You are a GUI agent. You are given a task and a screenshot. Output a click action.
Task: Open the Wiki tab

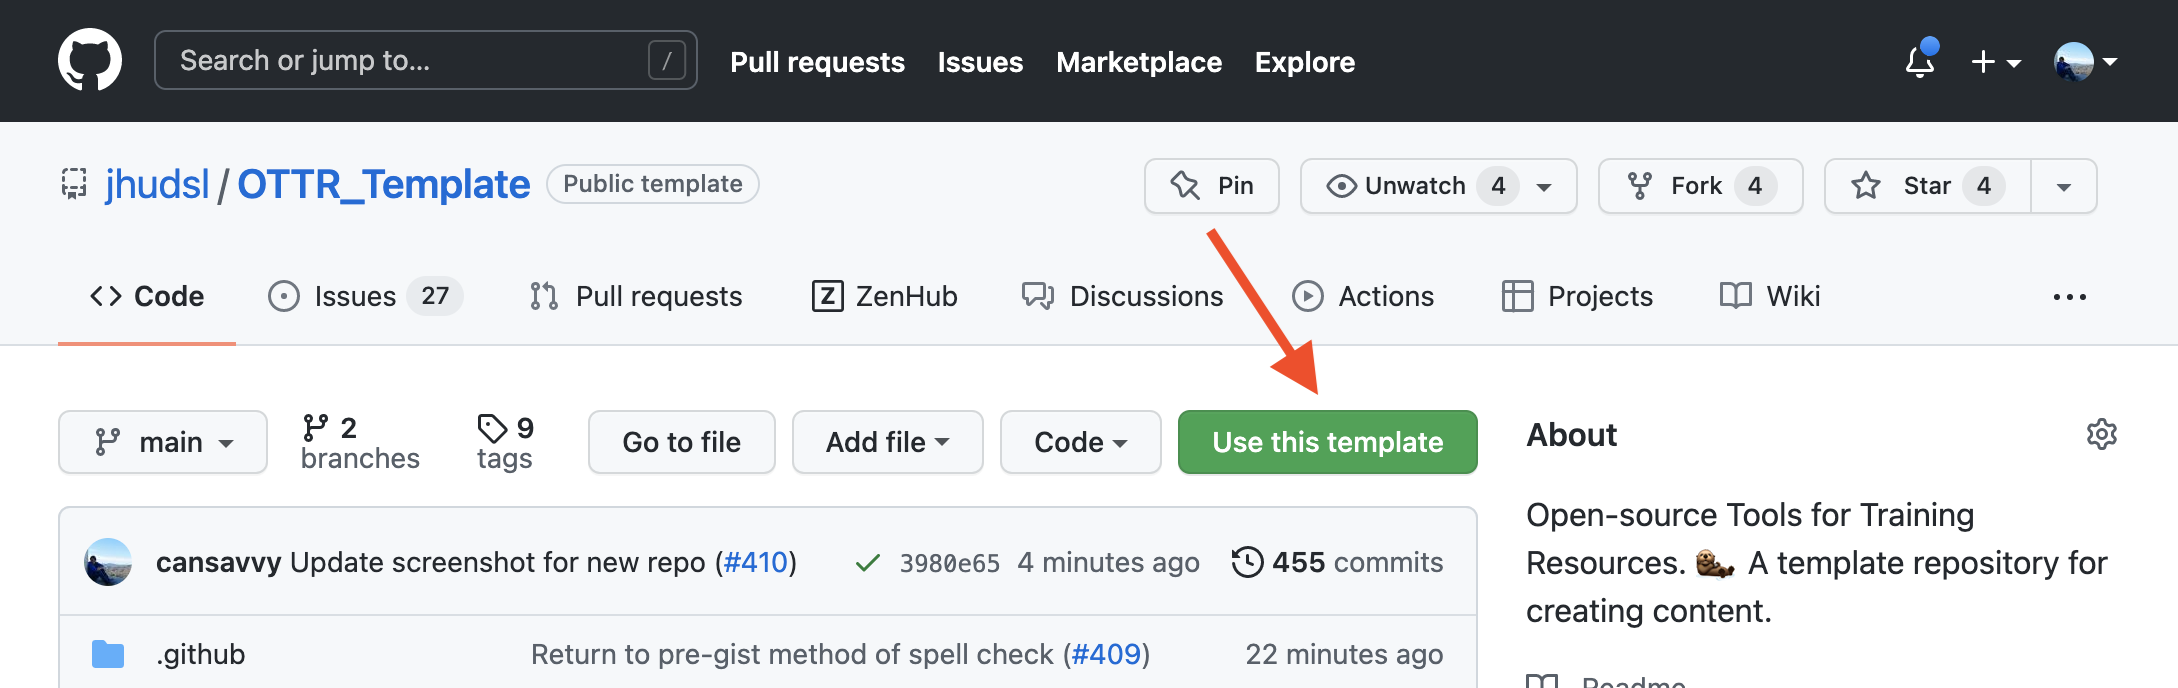[1770, 296]
